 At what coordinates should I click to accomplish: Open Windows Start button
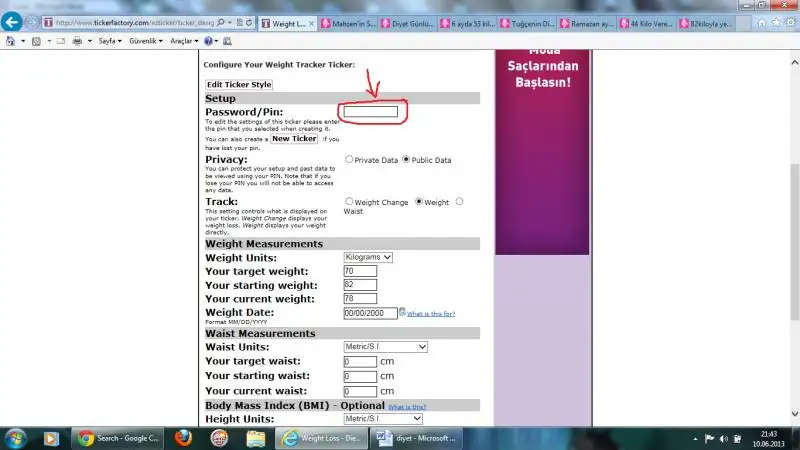pyautogui.click(x=16, y=437)
